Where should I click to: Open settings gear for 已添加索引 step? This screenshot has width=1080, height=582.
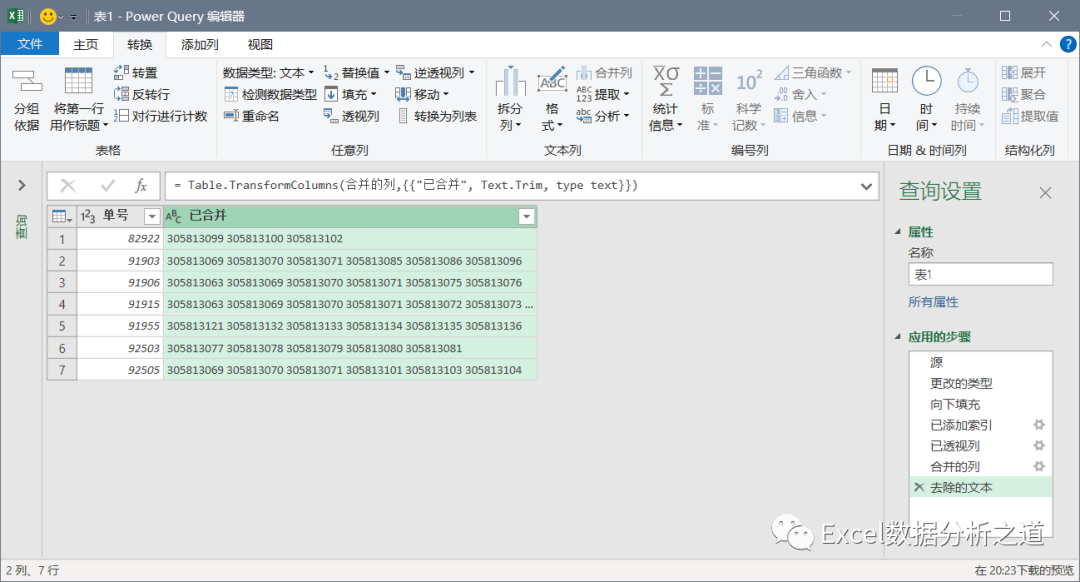click(1039, 425)
